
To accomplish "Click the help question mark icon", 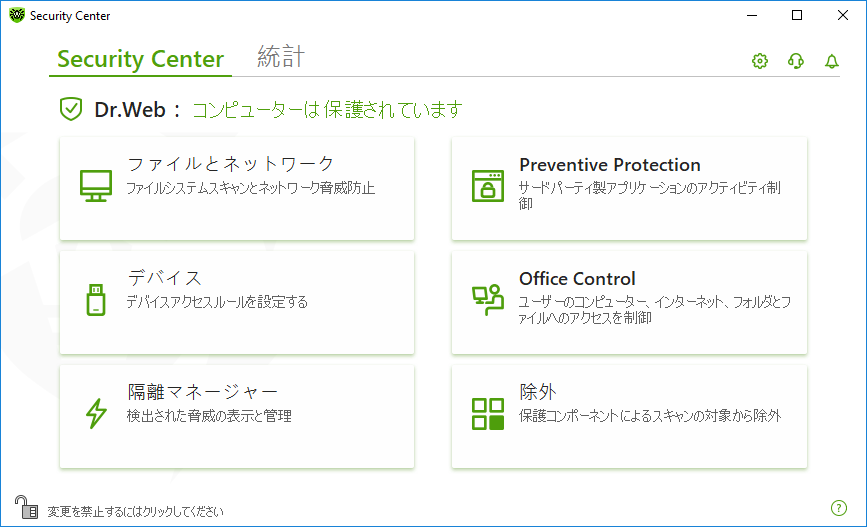I will click(x=839, y=508).
